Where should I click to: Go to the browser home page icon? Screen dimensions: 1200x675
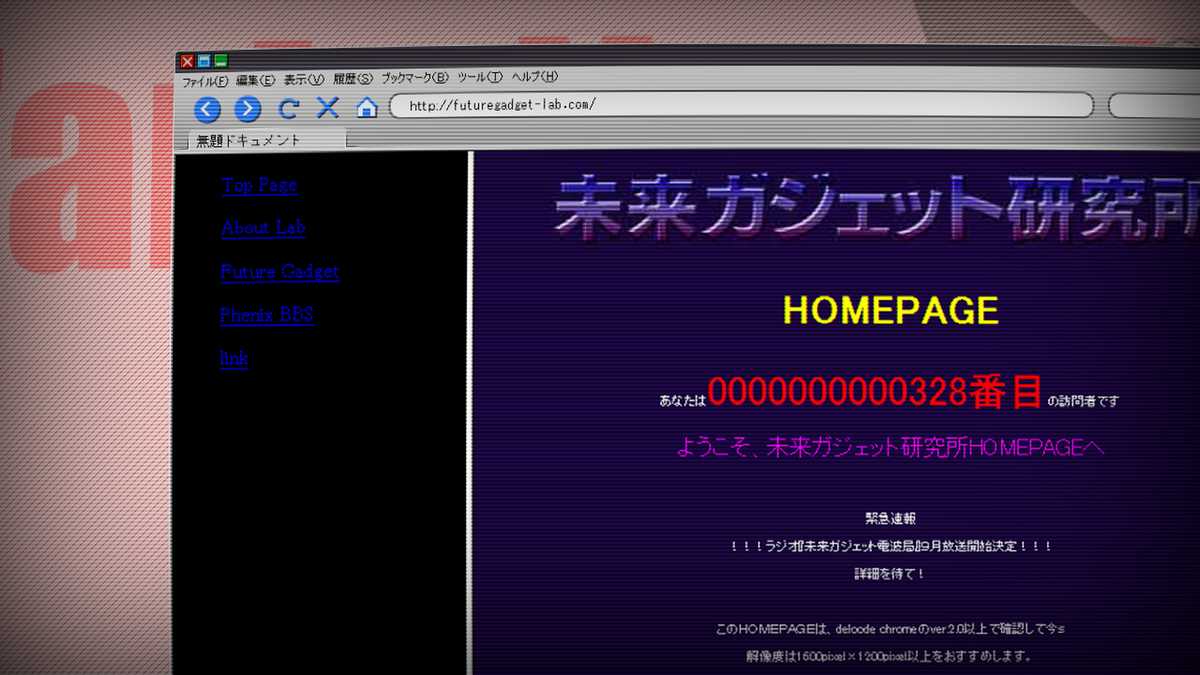(367, 108)
